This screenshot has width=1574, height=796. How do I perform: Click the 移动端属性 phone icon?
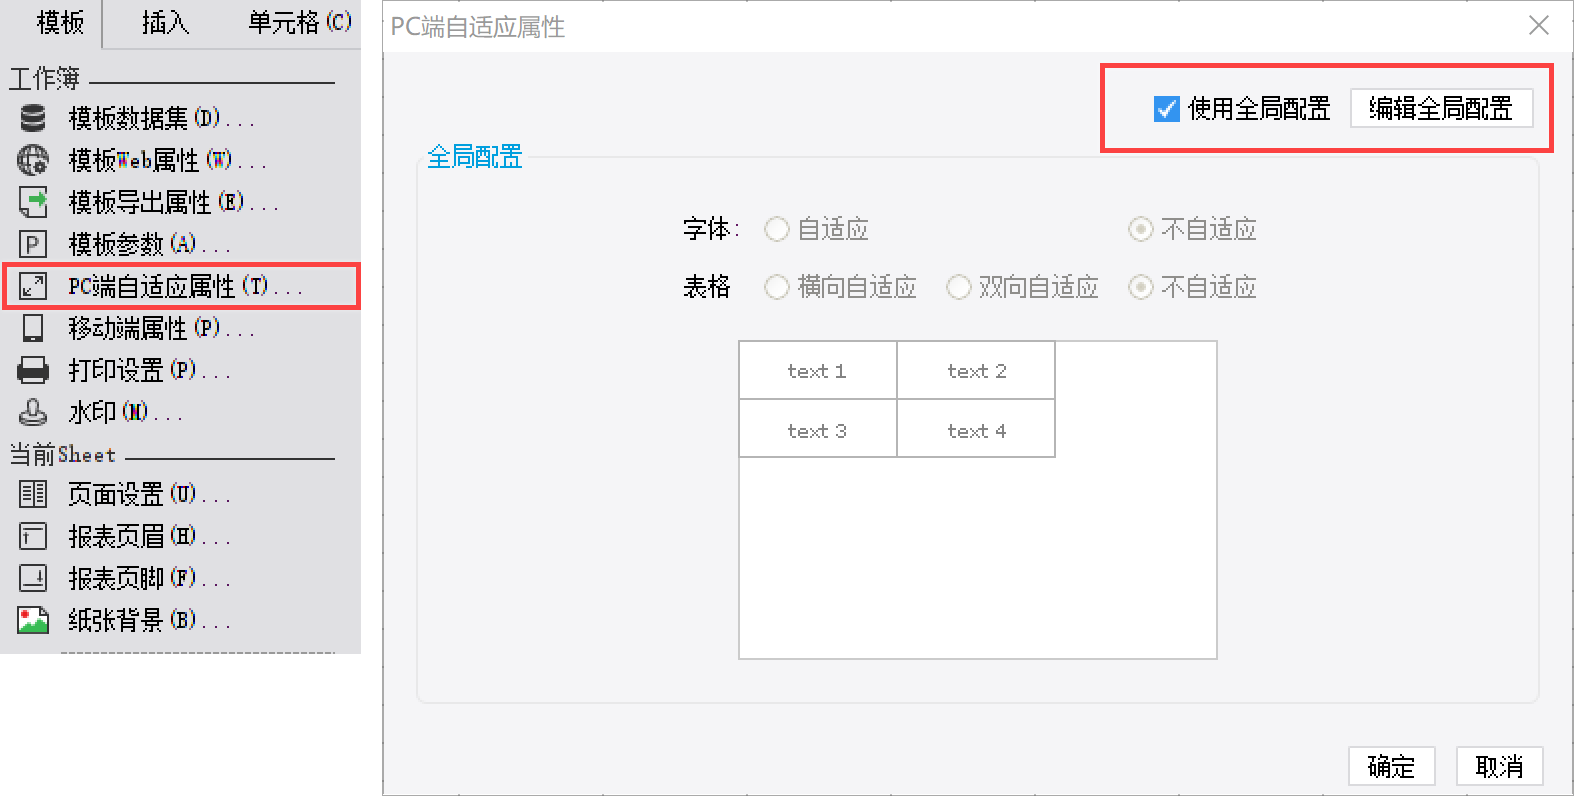pyautogui.click(x=33, y=328)
